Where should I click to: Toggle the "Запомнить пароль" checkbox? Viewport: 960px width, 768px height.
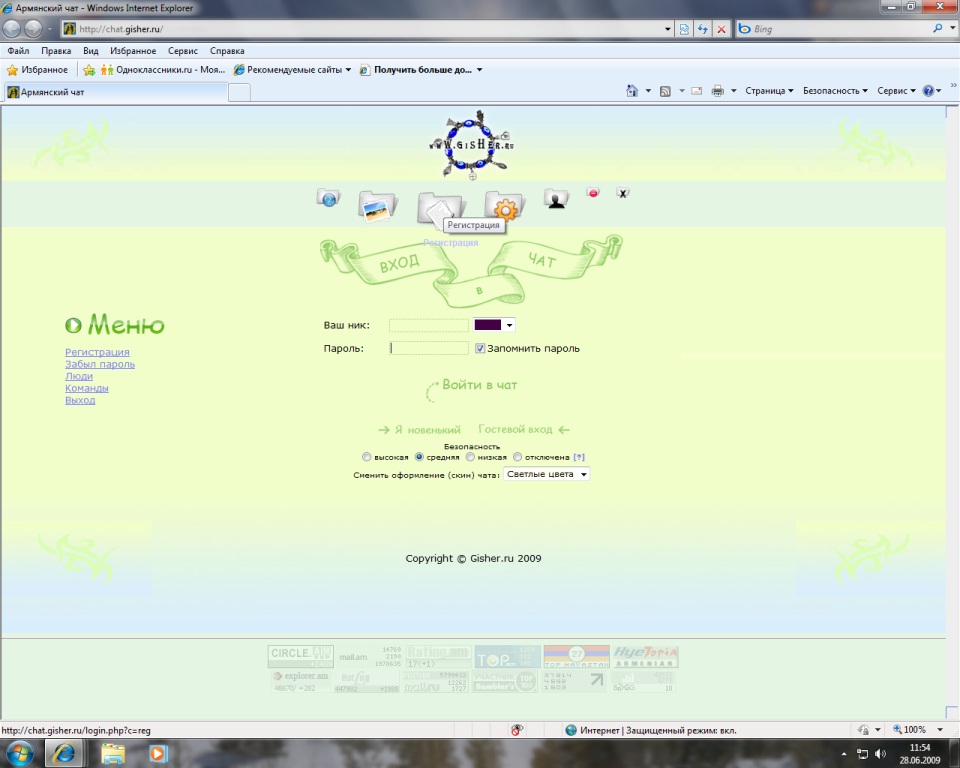click(480, 349)
